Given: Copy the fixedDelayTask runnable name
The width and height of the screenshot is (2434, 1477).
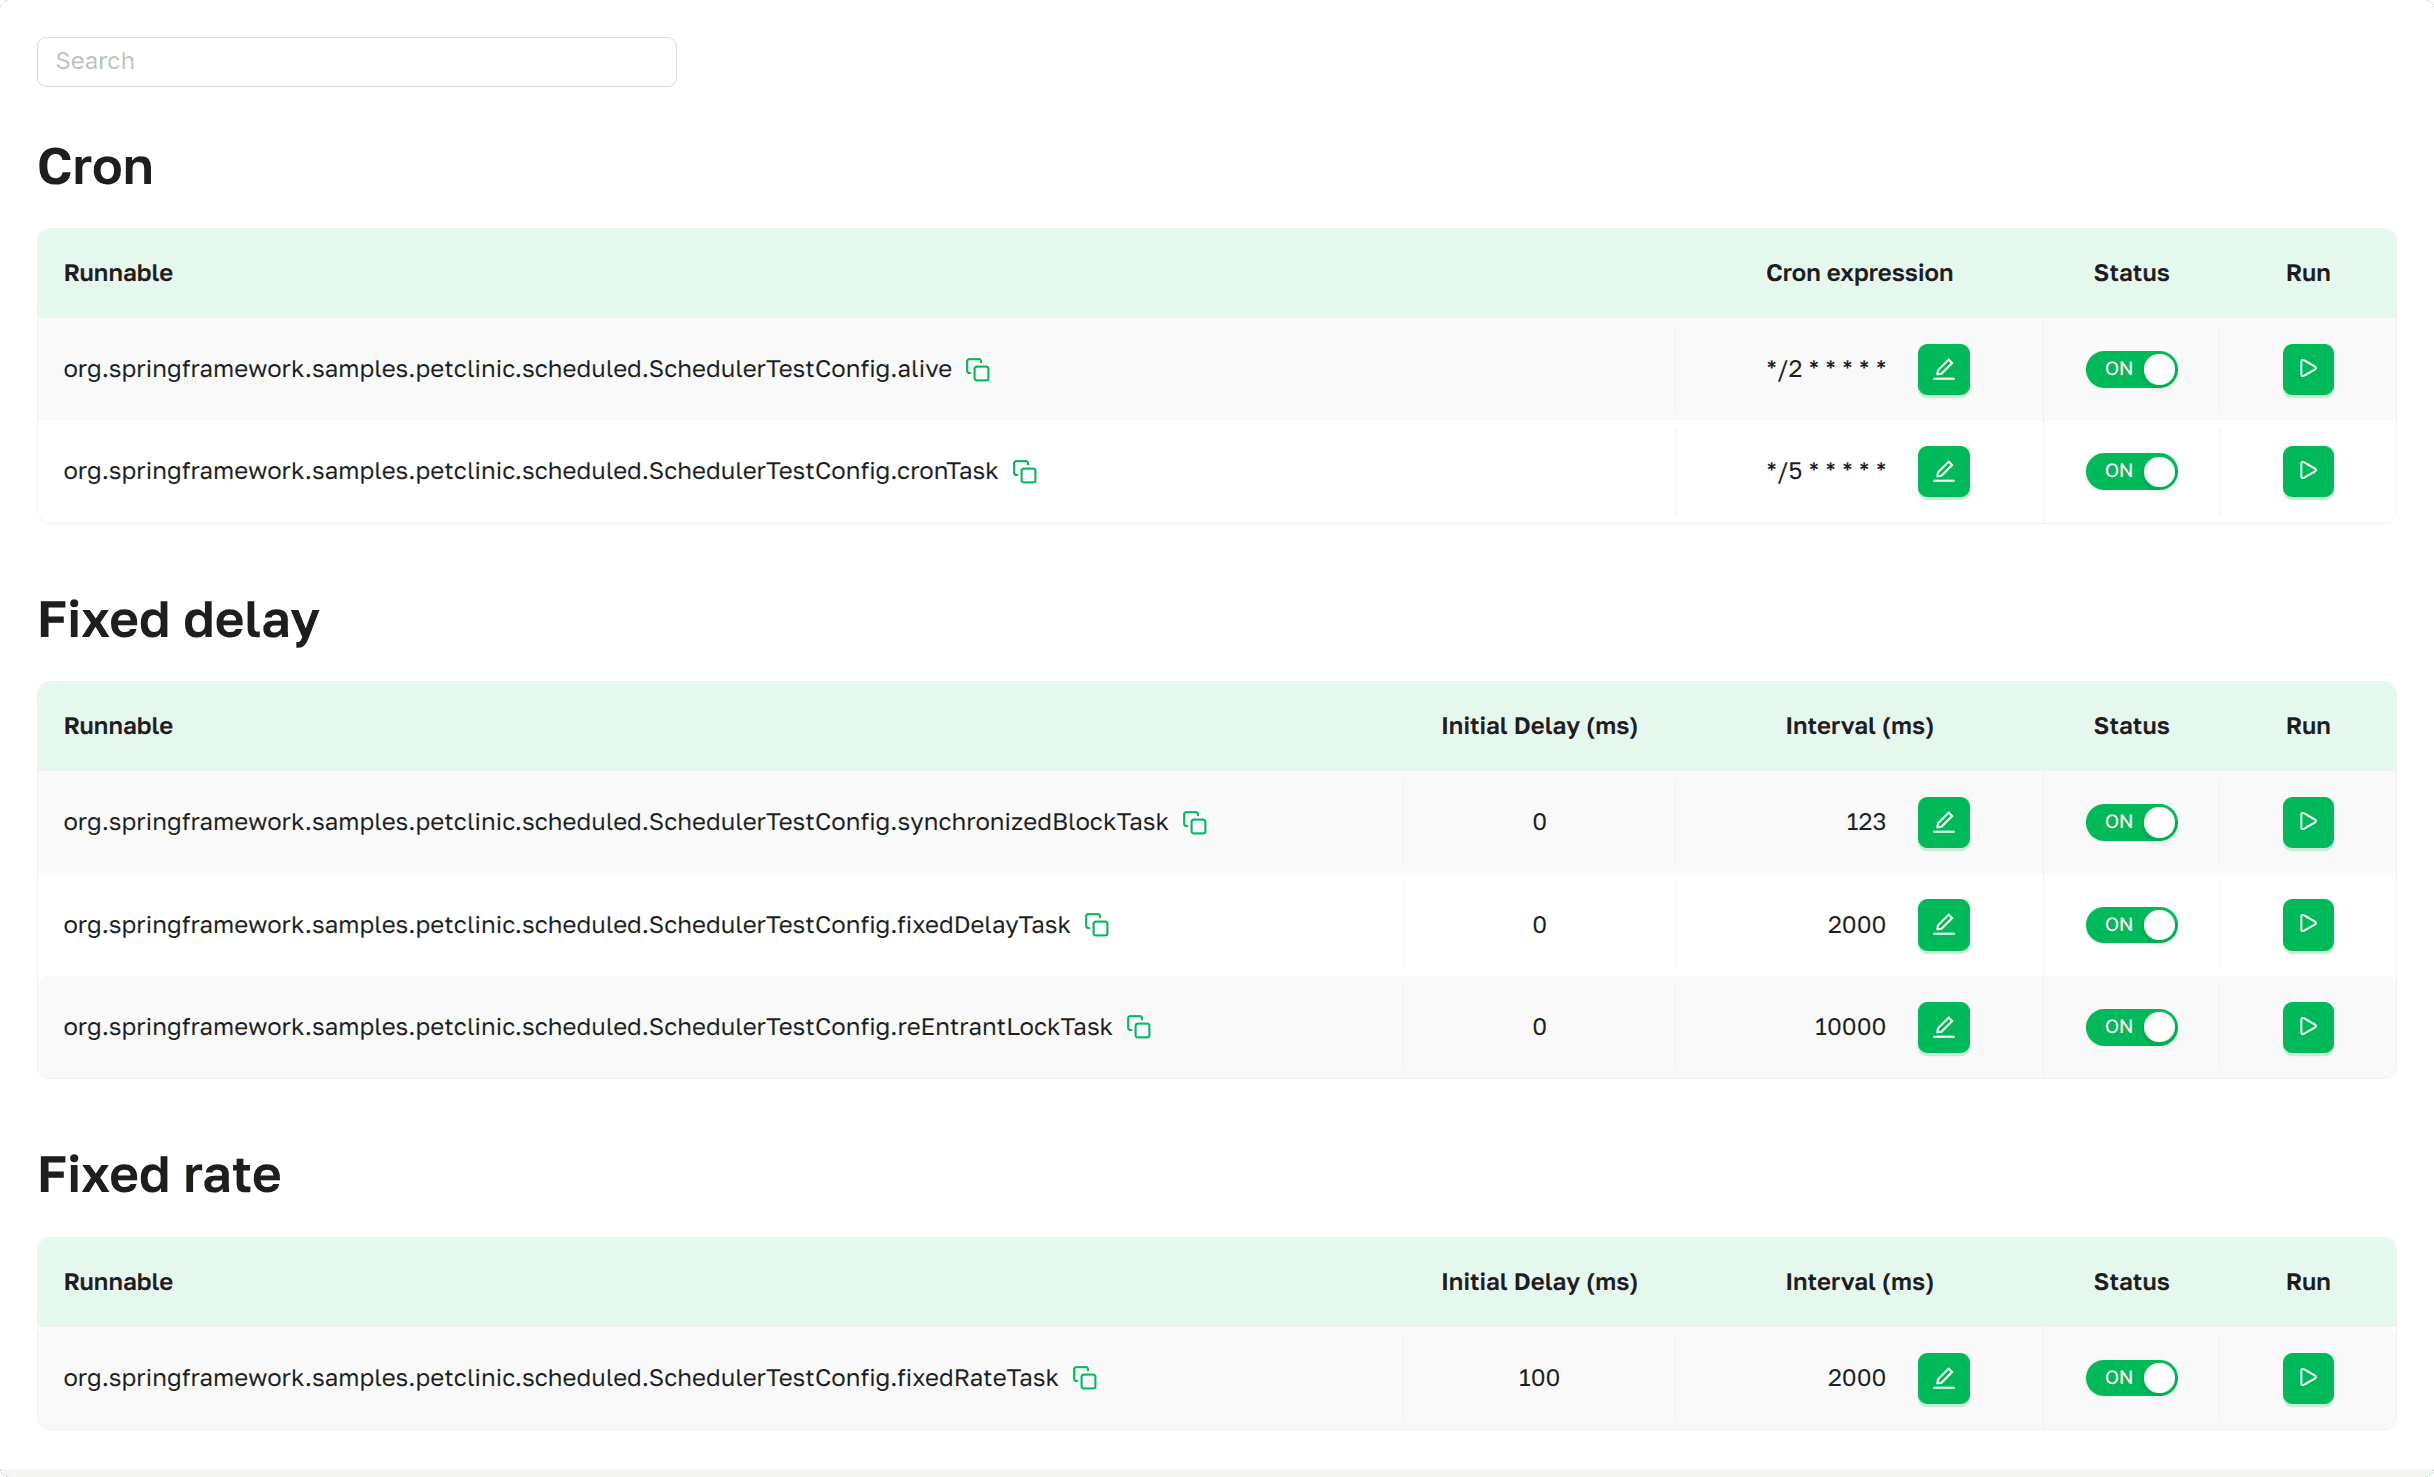Looking at the screenshot, I should pos(1096,926).
